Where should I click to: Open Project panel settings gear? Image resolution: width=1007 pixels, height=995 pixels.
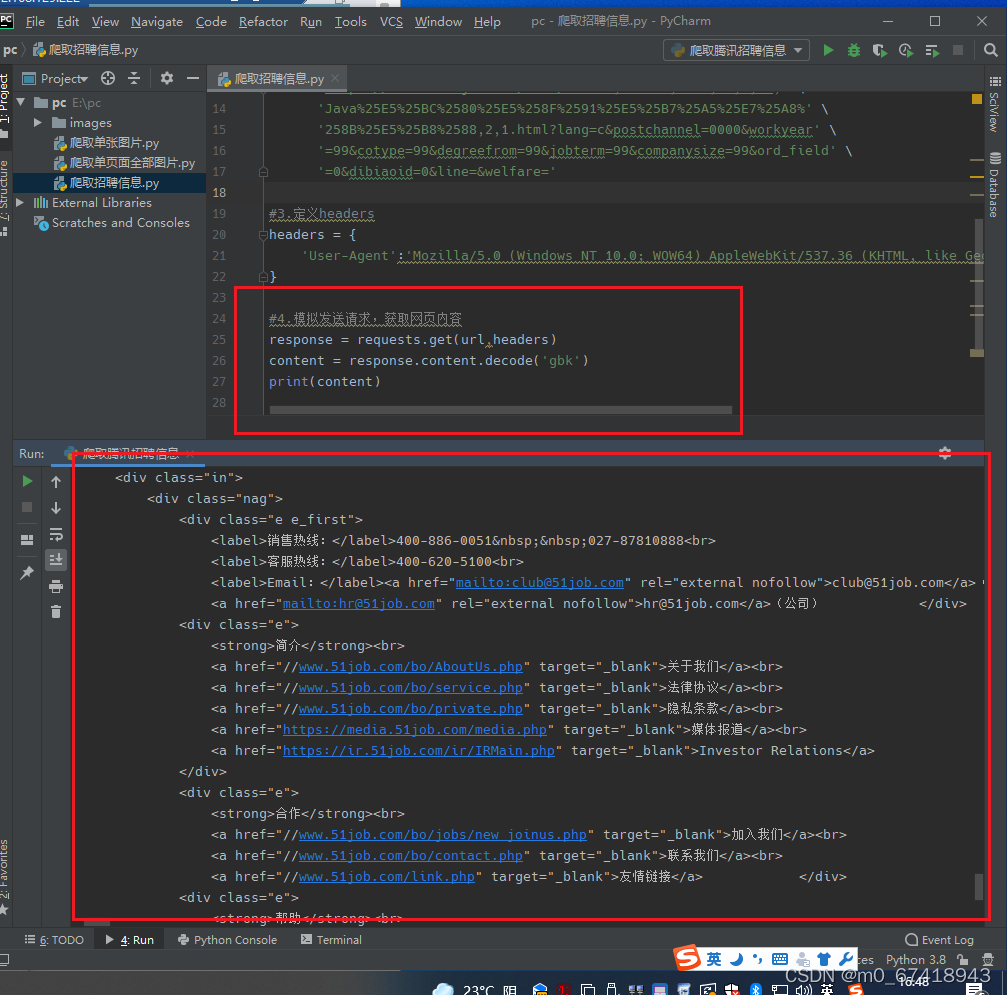pos(167,78)
